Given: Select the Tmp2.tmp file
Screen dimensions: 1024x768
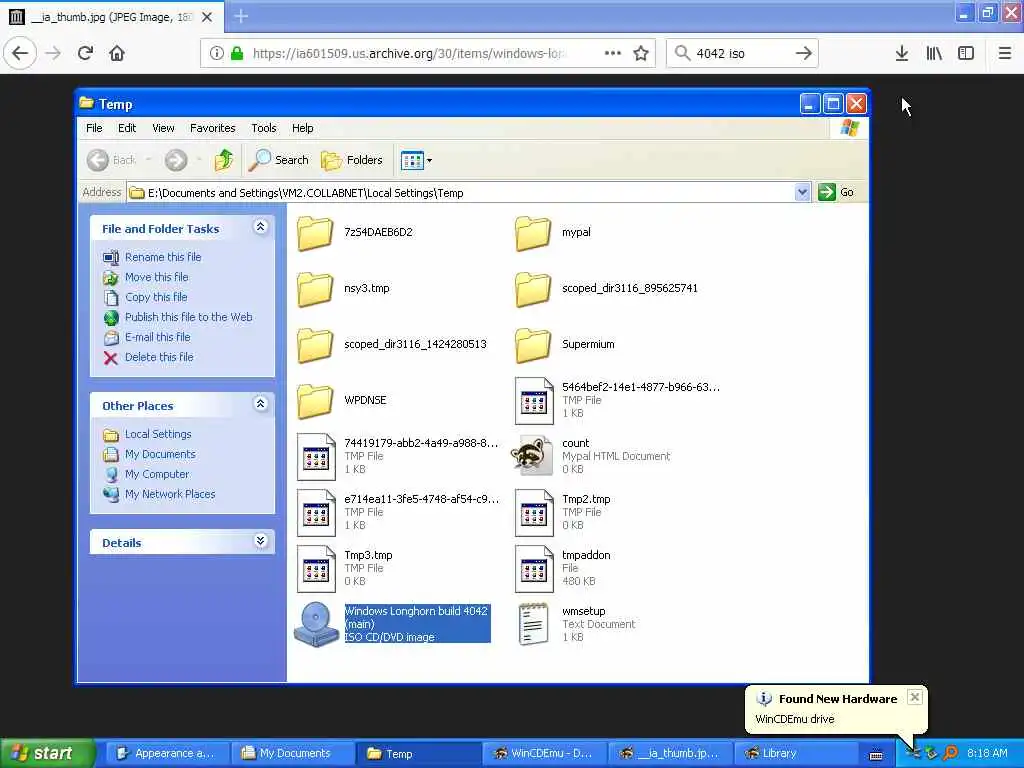Looking at the screenshot, I should [563, 513].
